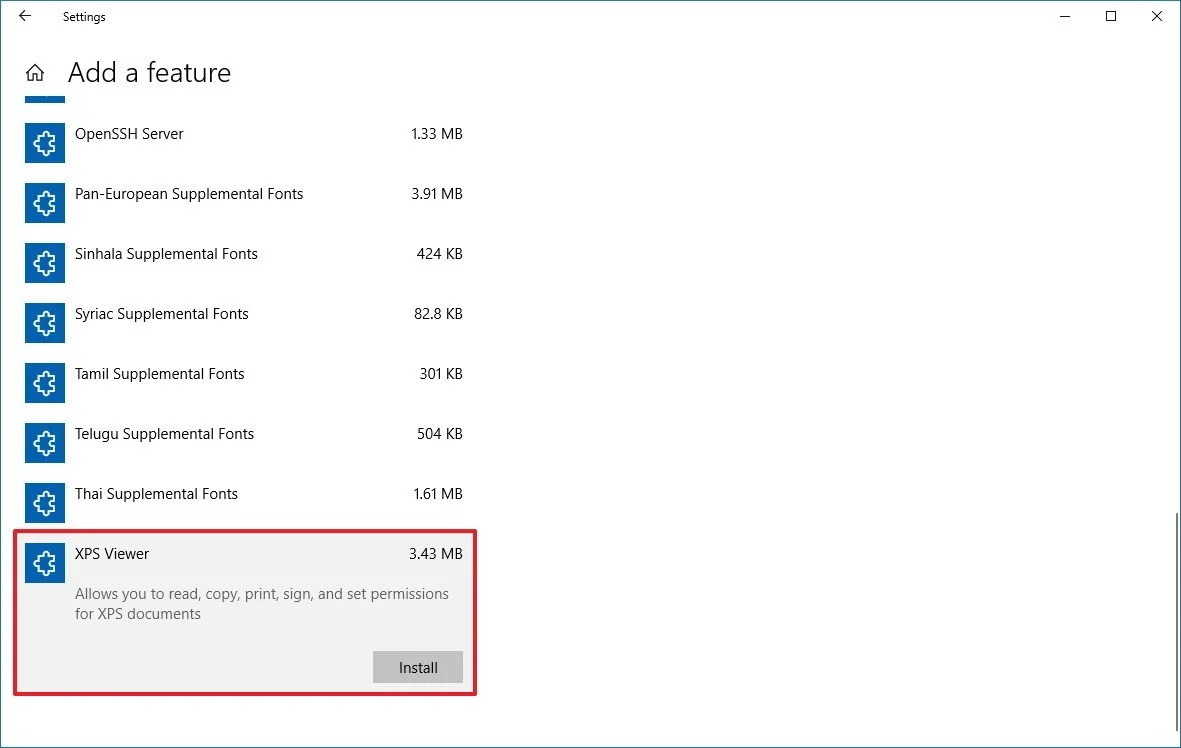Click the Tamil Supplemental Fonts icon

coord(44,383)
